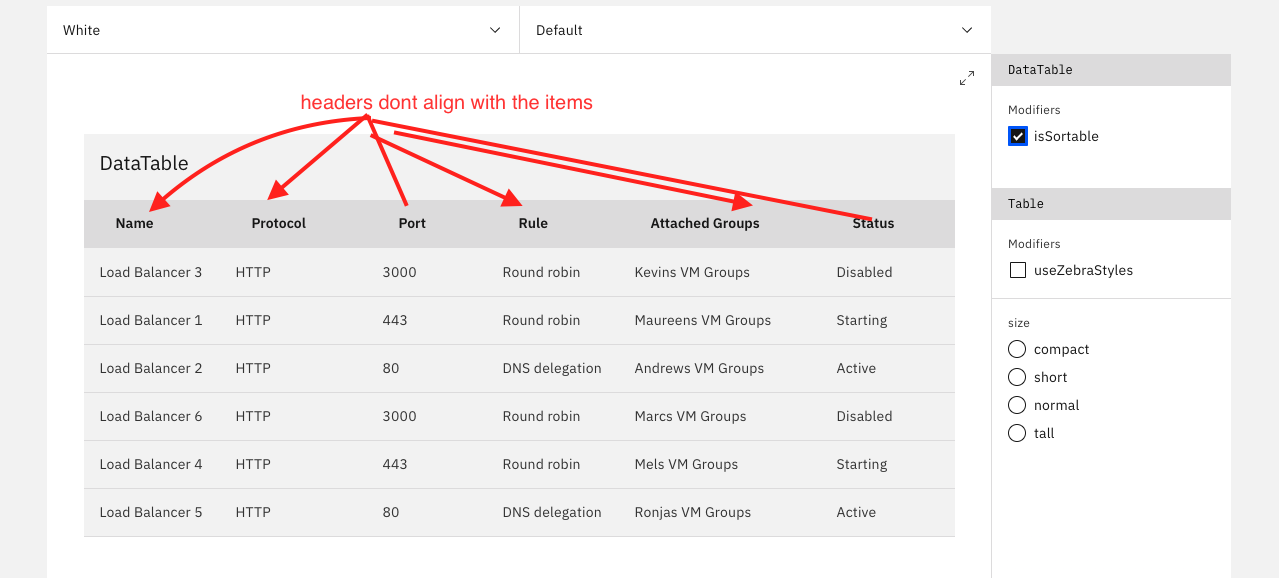The height and width of the screenshot is (578, 1279).
Task: Sort by the Rule column header
Action: (533, 224)
